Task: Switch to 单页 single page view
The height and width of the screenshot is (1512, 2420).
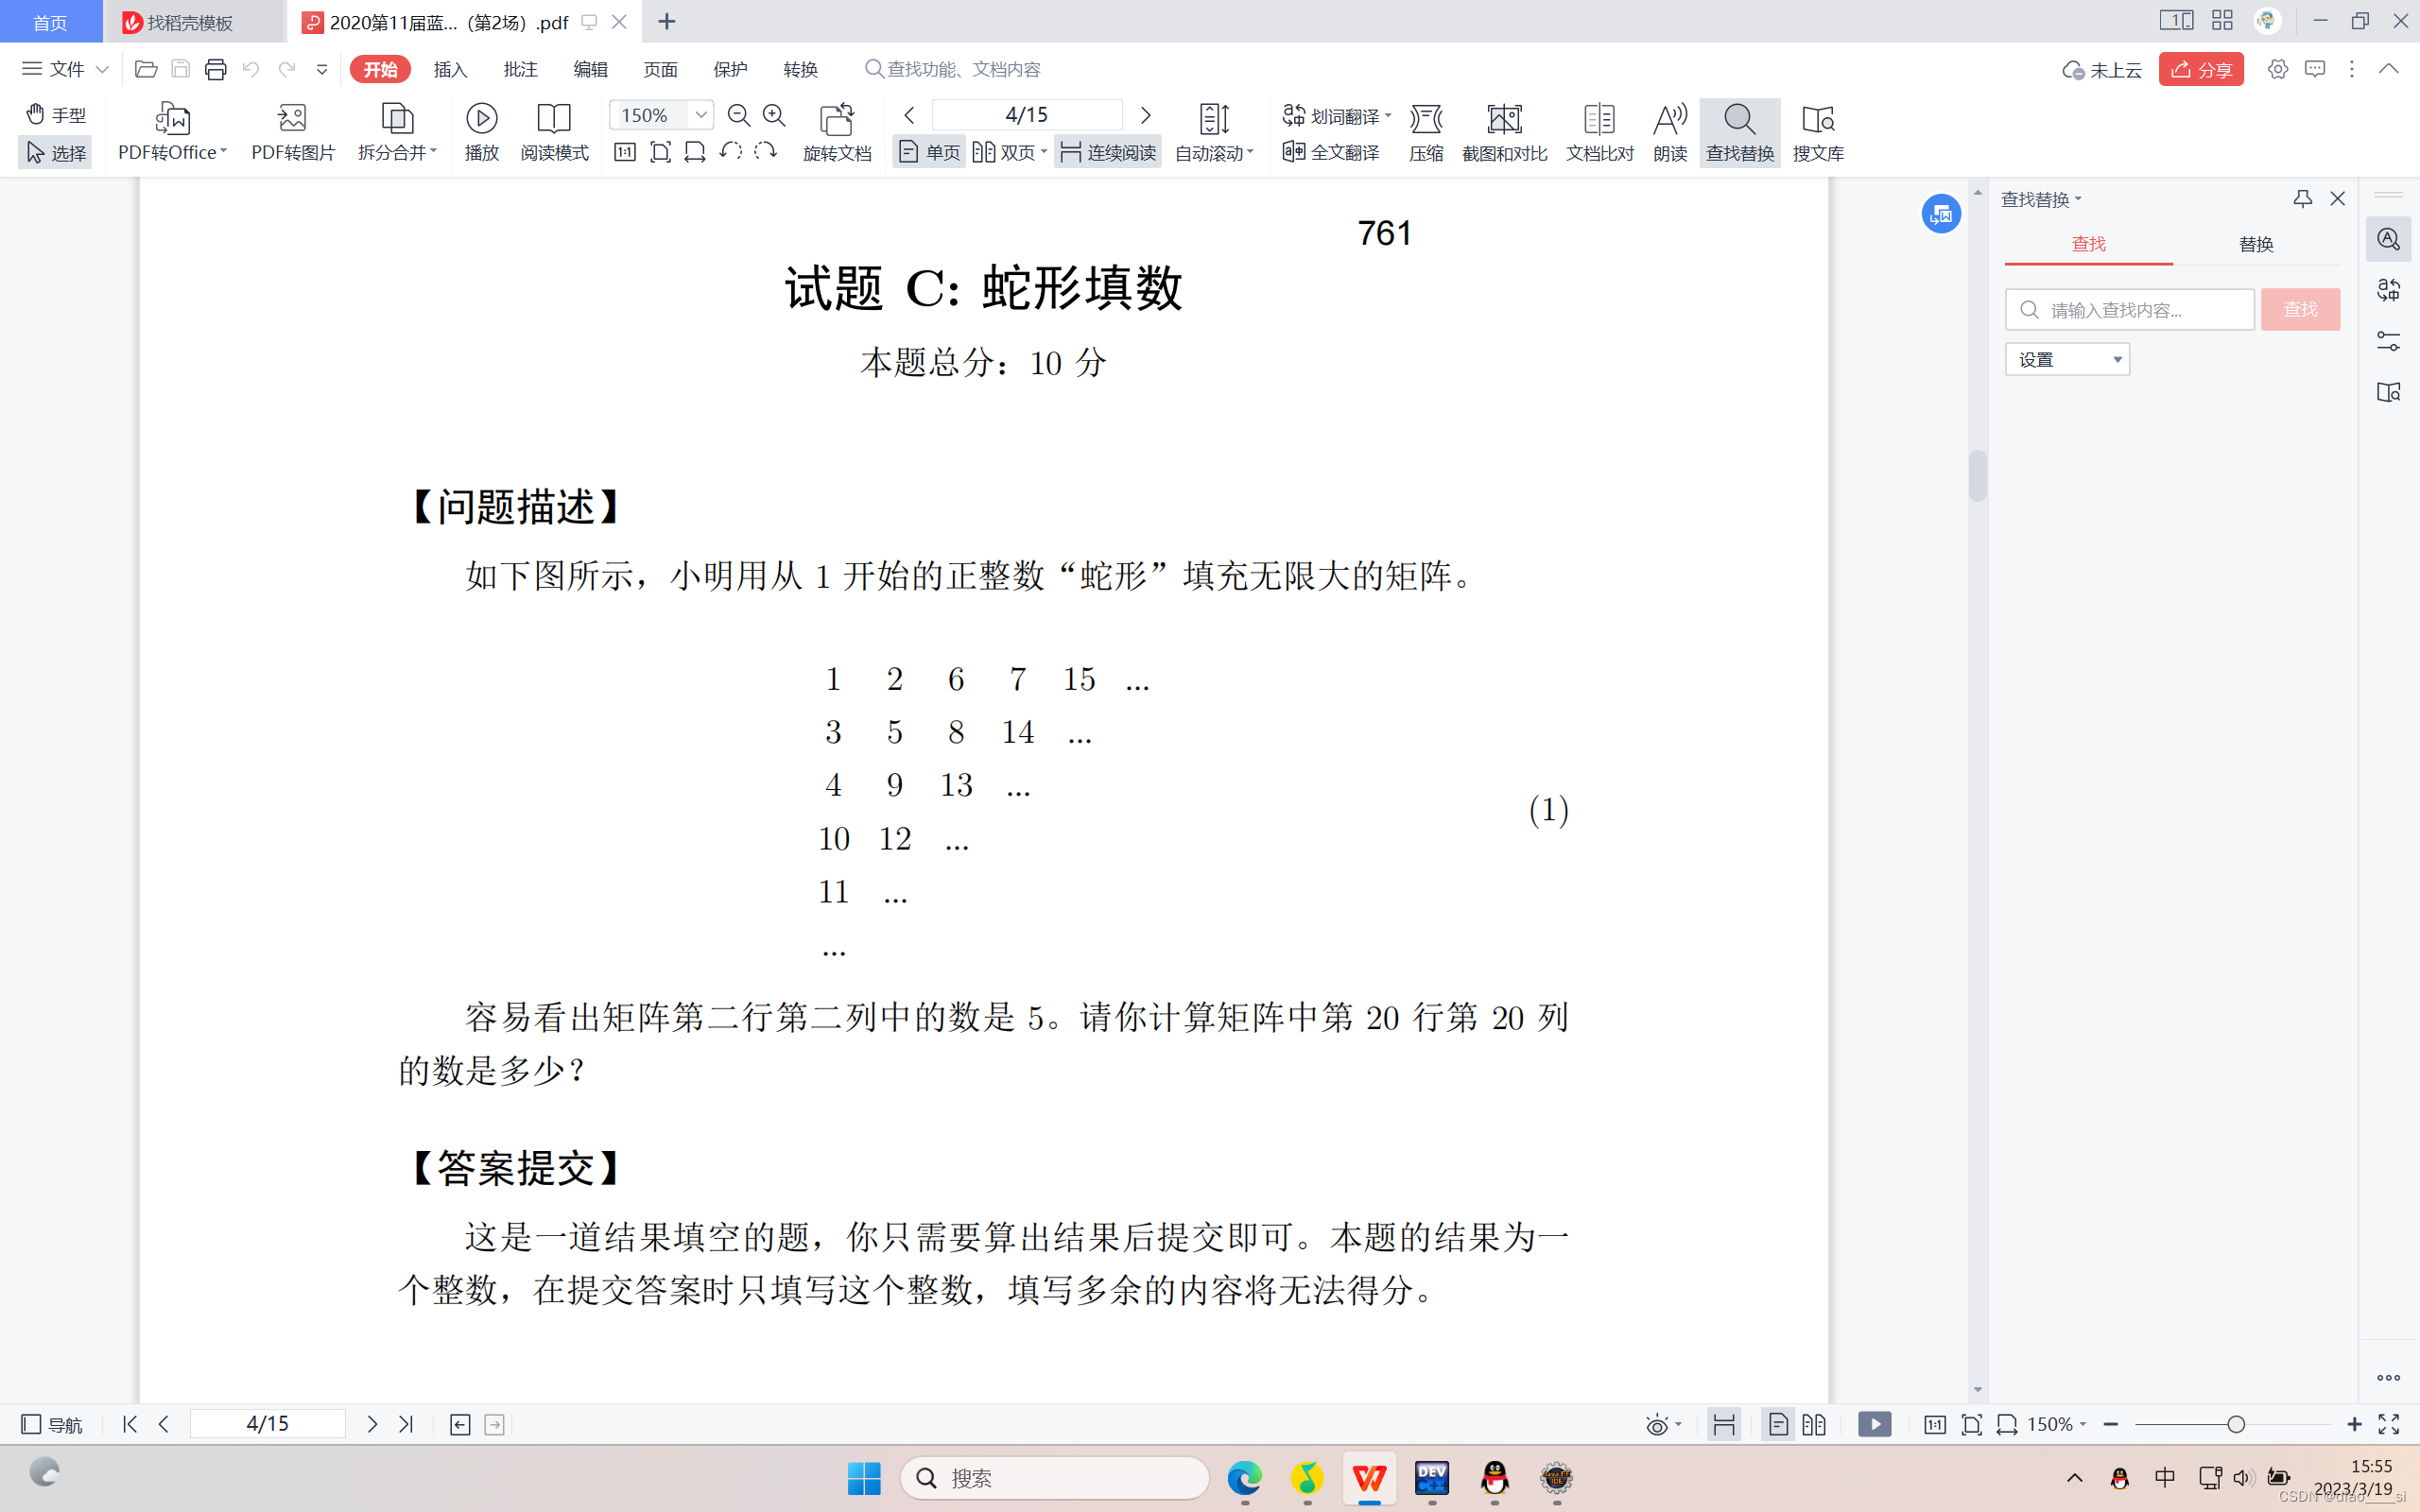Action: [x=929, y=152]
